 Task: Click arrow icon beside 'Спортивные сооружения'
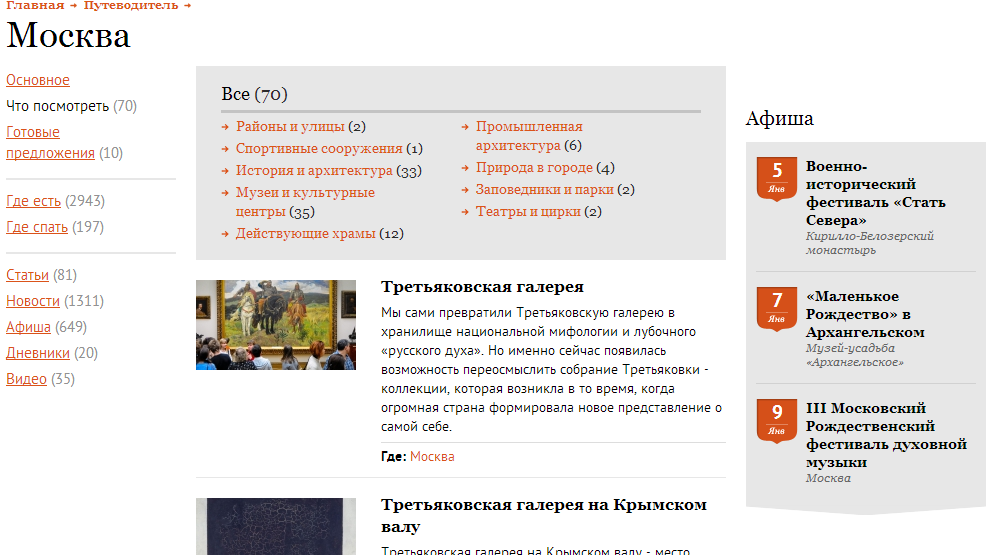(225, 149)
